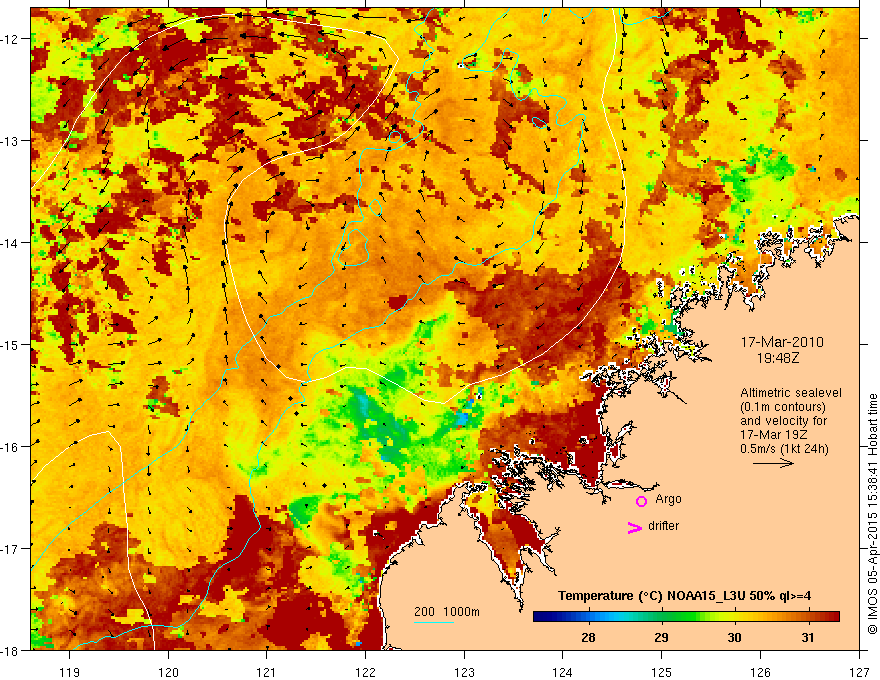Click the '120' longitude axis label
Image resolution: width=880 pixels, height=680 pixels.
pos(168,672)
